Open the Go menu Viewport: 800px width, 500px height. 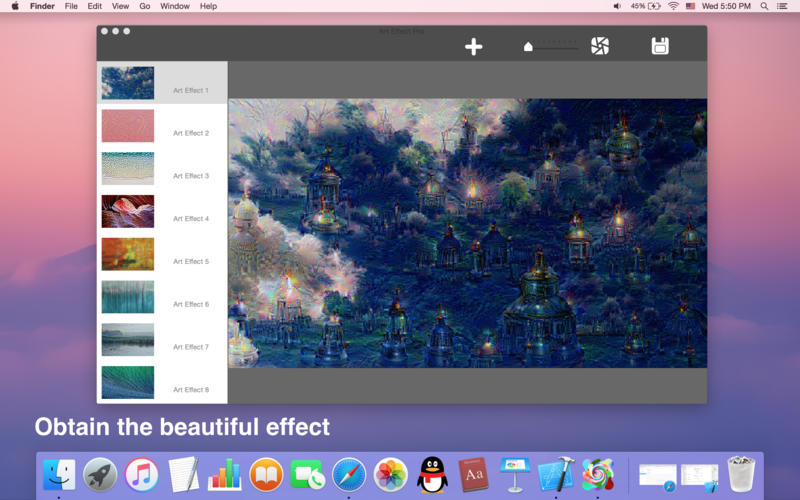coord(145,6)
